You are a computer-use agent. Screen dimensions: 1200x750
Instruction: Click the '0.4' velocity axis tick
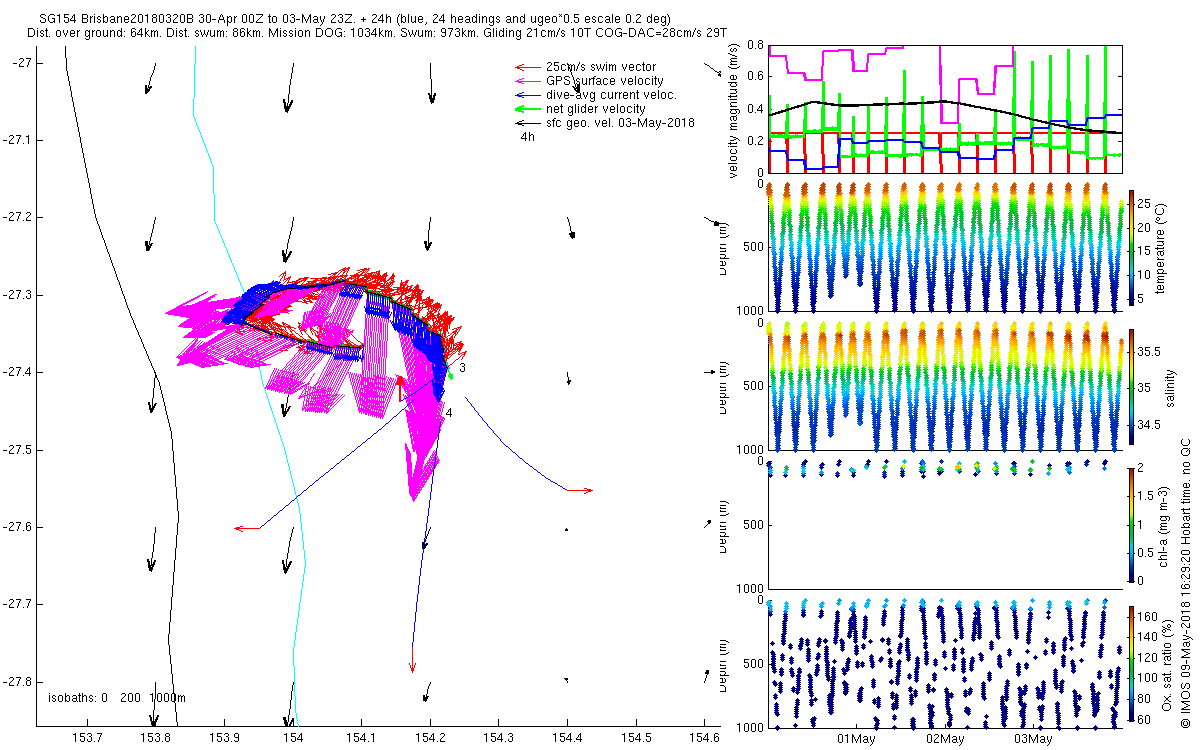pyautogui.click(x=755, y=109)
